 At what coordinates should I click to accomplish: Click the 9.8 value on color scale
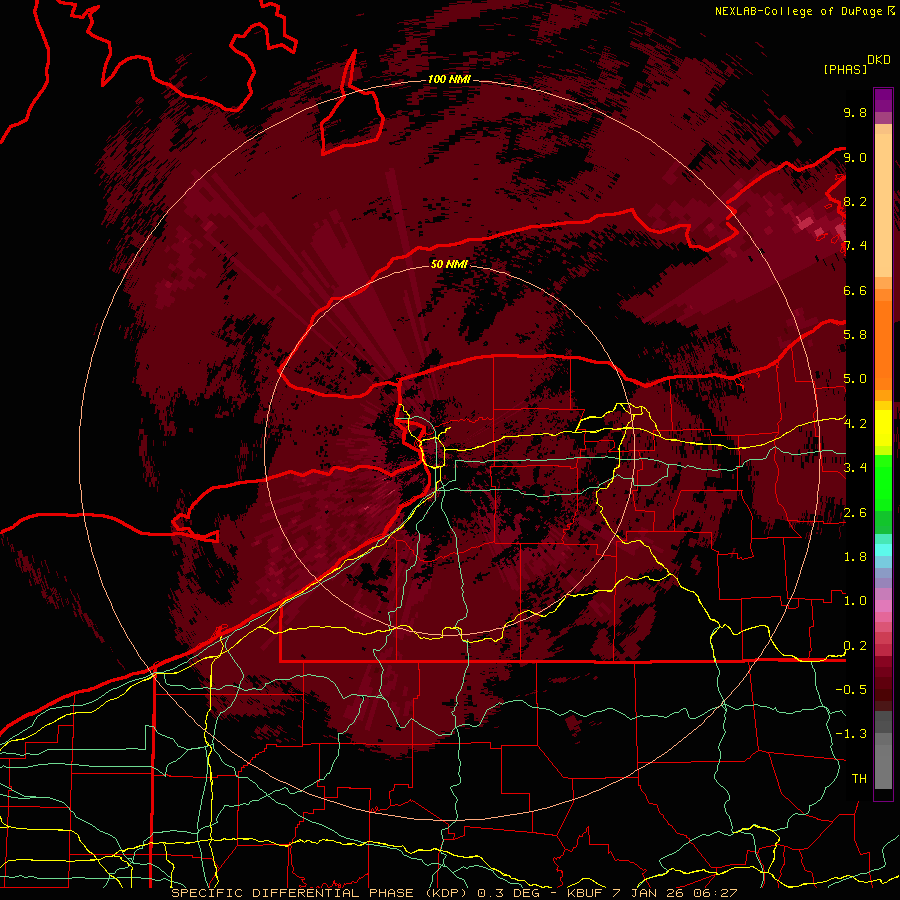855,112
